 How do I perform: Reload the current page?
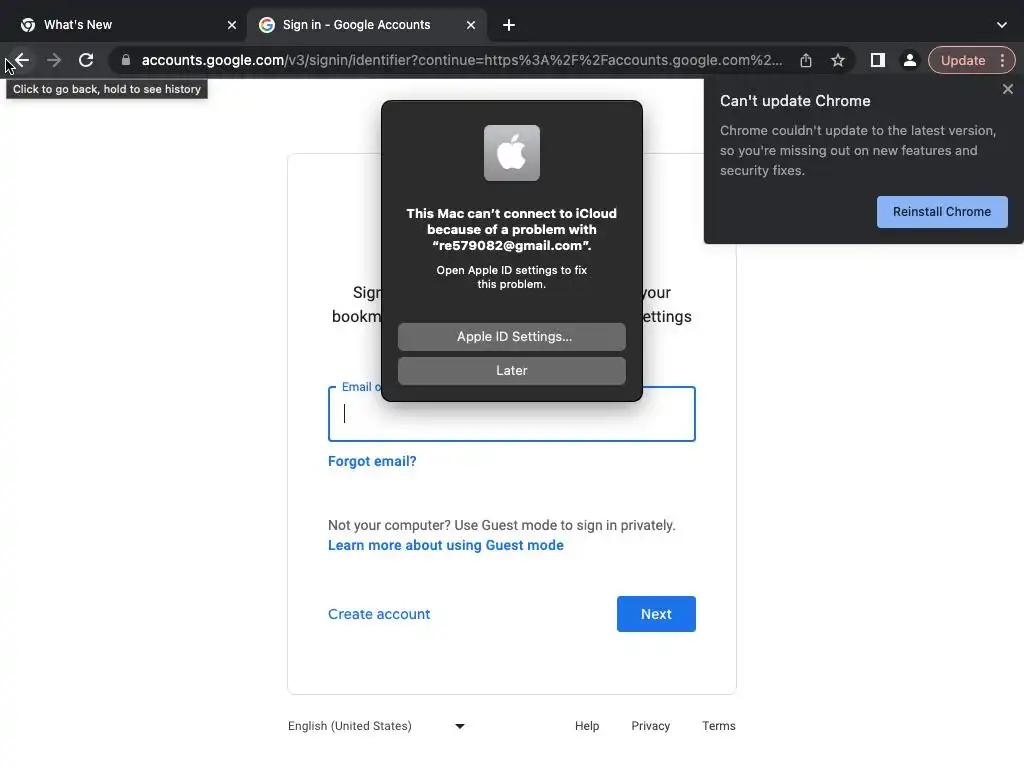click(x=86, y=61)
